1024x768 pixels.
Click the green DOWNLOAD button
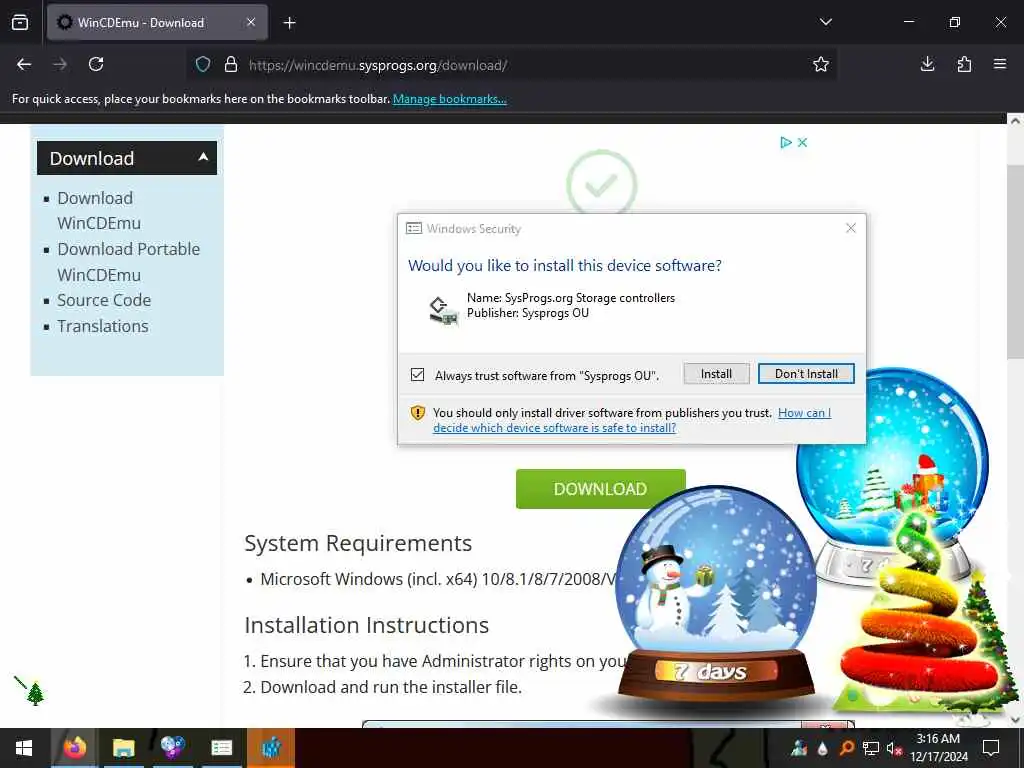601,488
